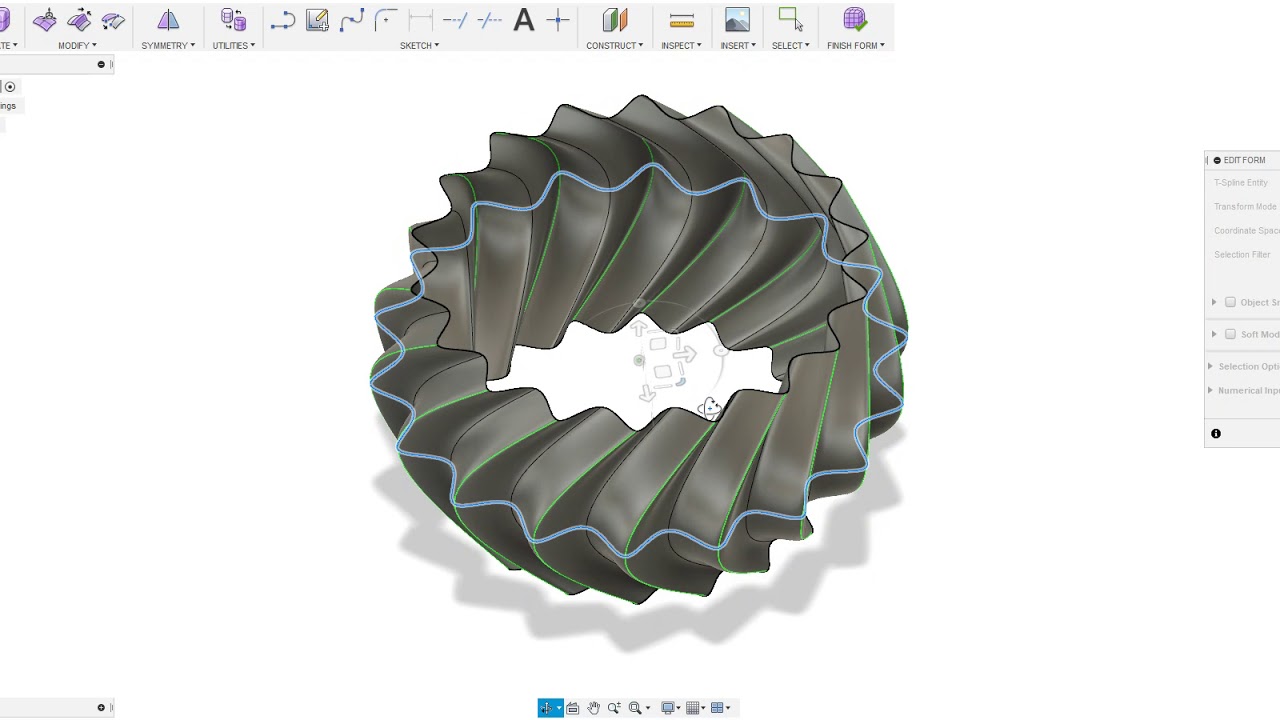This screenshot has width=1280, height=720.
Task: Click the Insert Edge tool in Modify
Action: (79, 20)
